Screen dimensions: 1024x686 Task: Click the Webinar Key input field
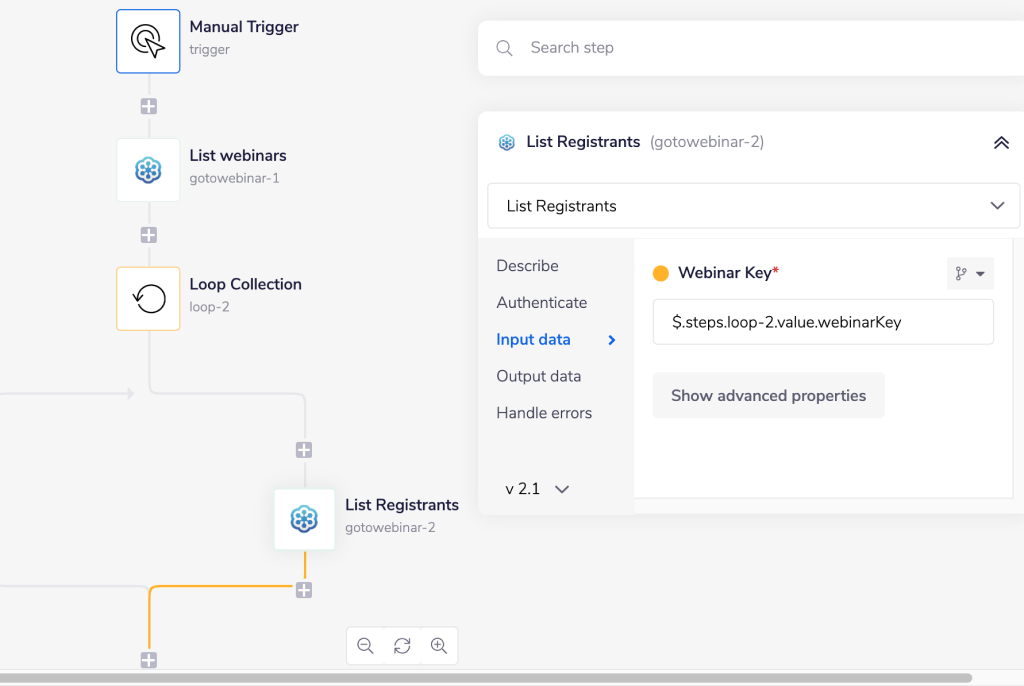(822, 322)
